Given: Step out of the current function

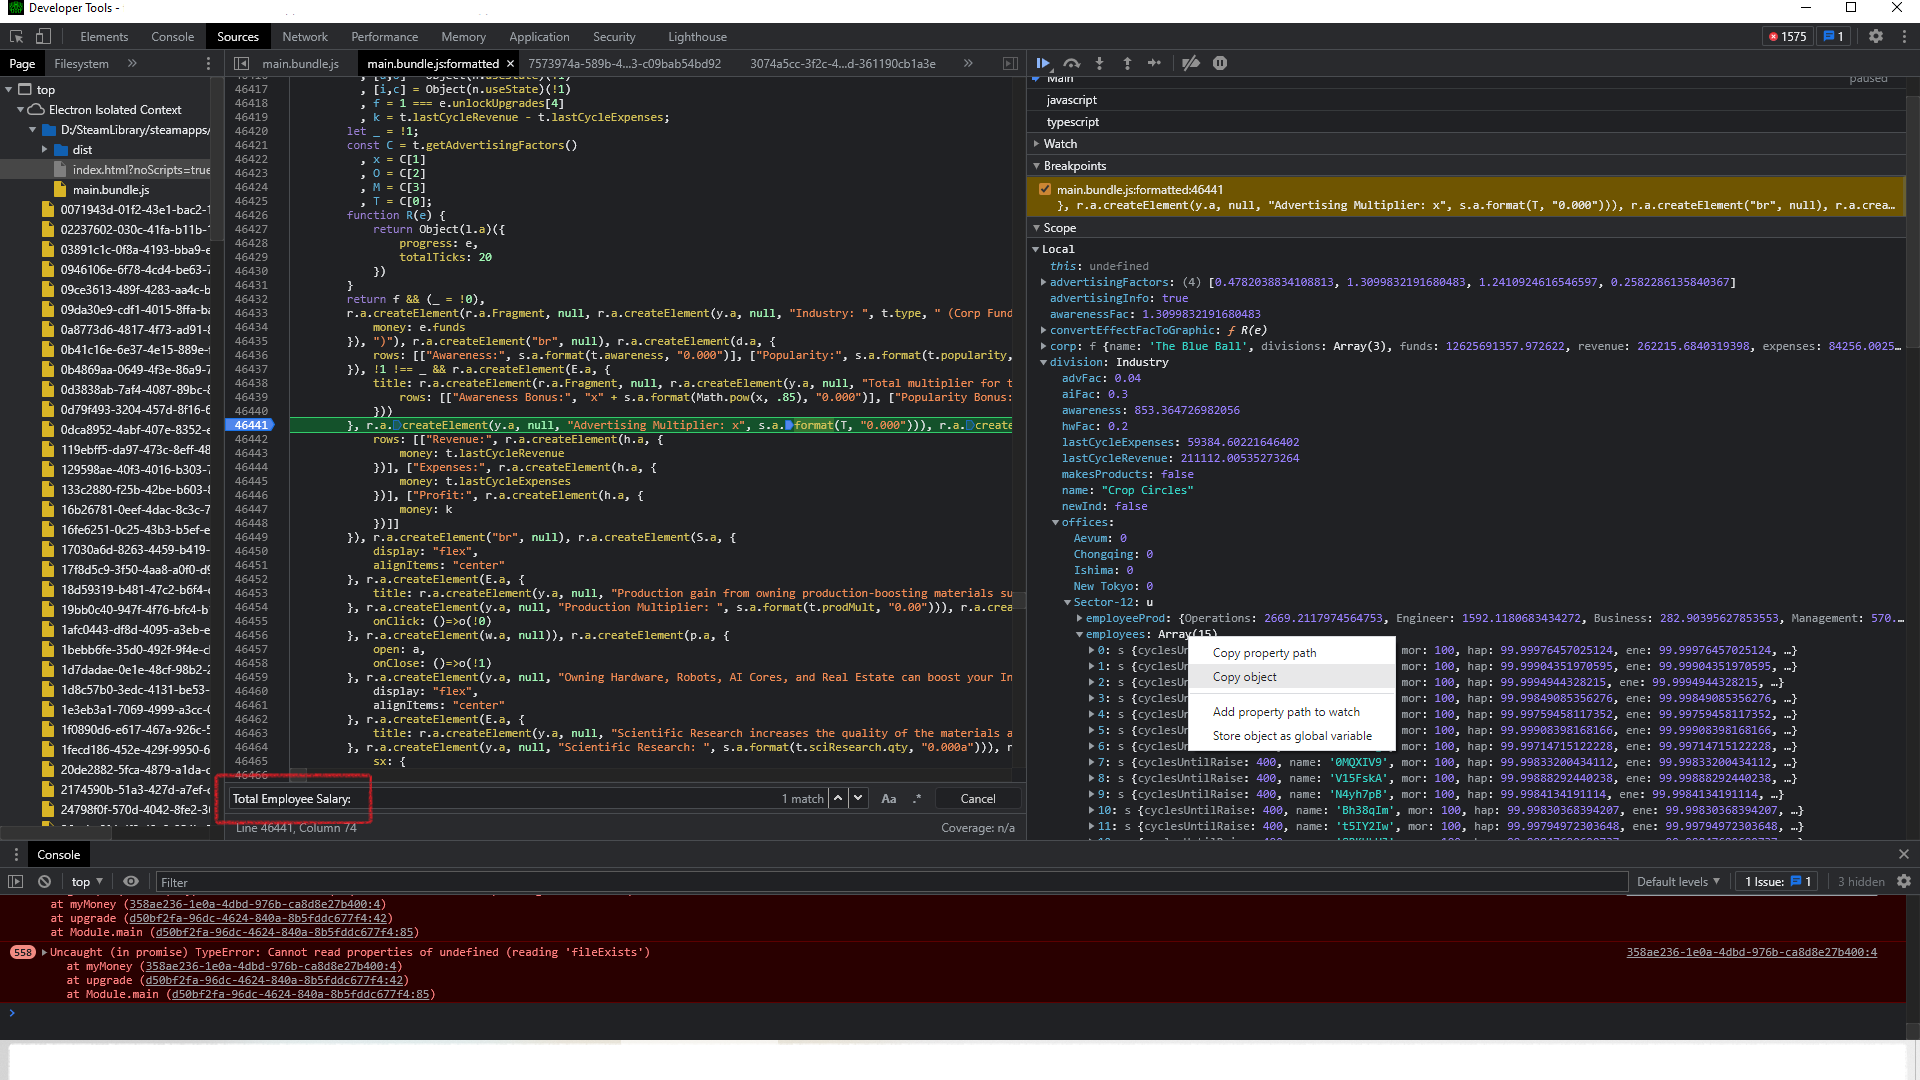Looking at the screenshot, I should tap(1127, 63).
